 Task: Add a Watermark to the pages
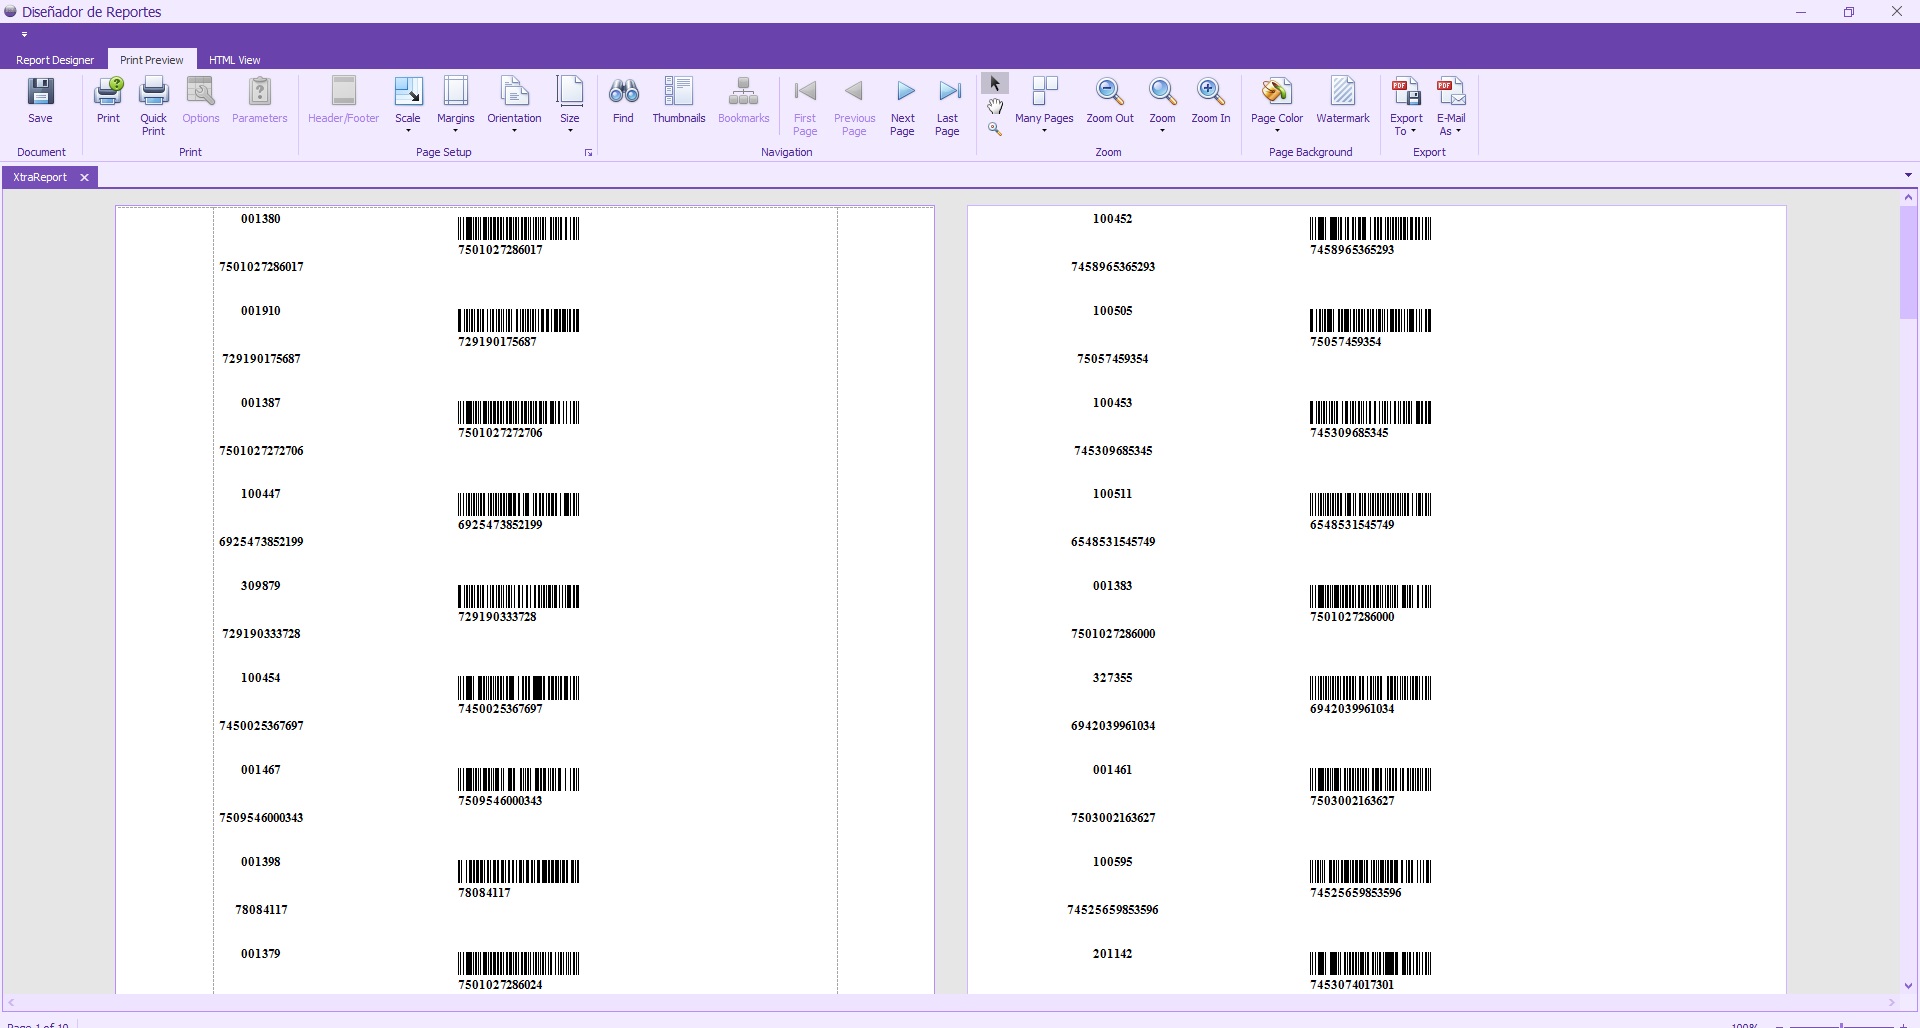coord(1343,100)
